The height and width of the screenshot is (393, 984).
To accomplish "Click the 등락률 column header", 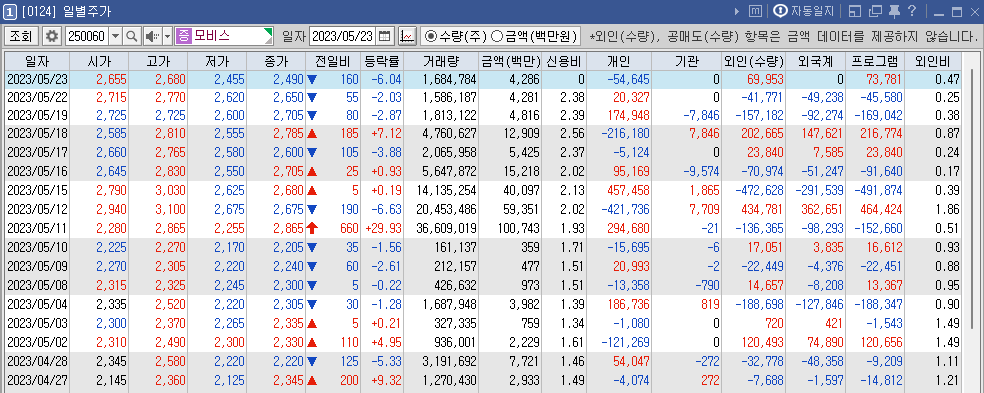I will click(382, 62).
